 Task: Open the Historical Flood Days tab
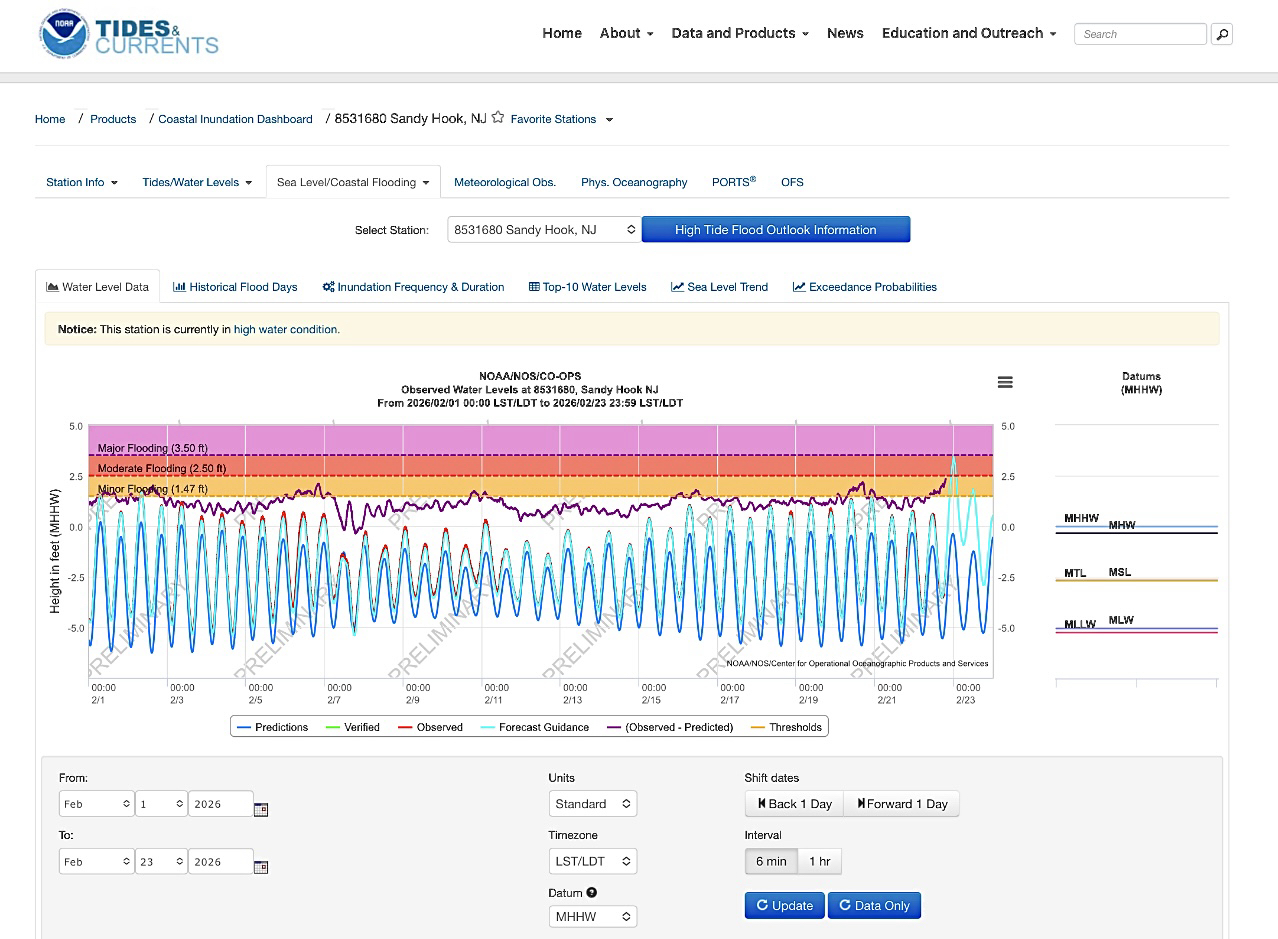(235, 287)
